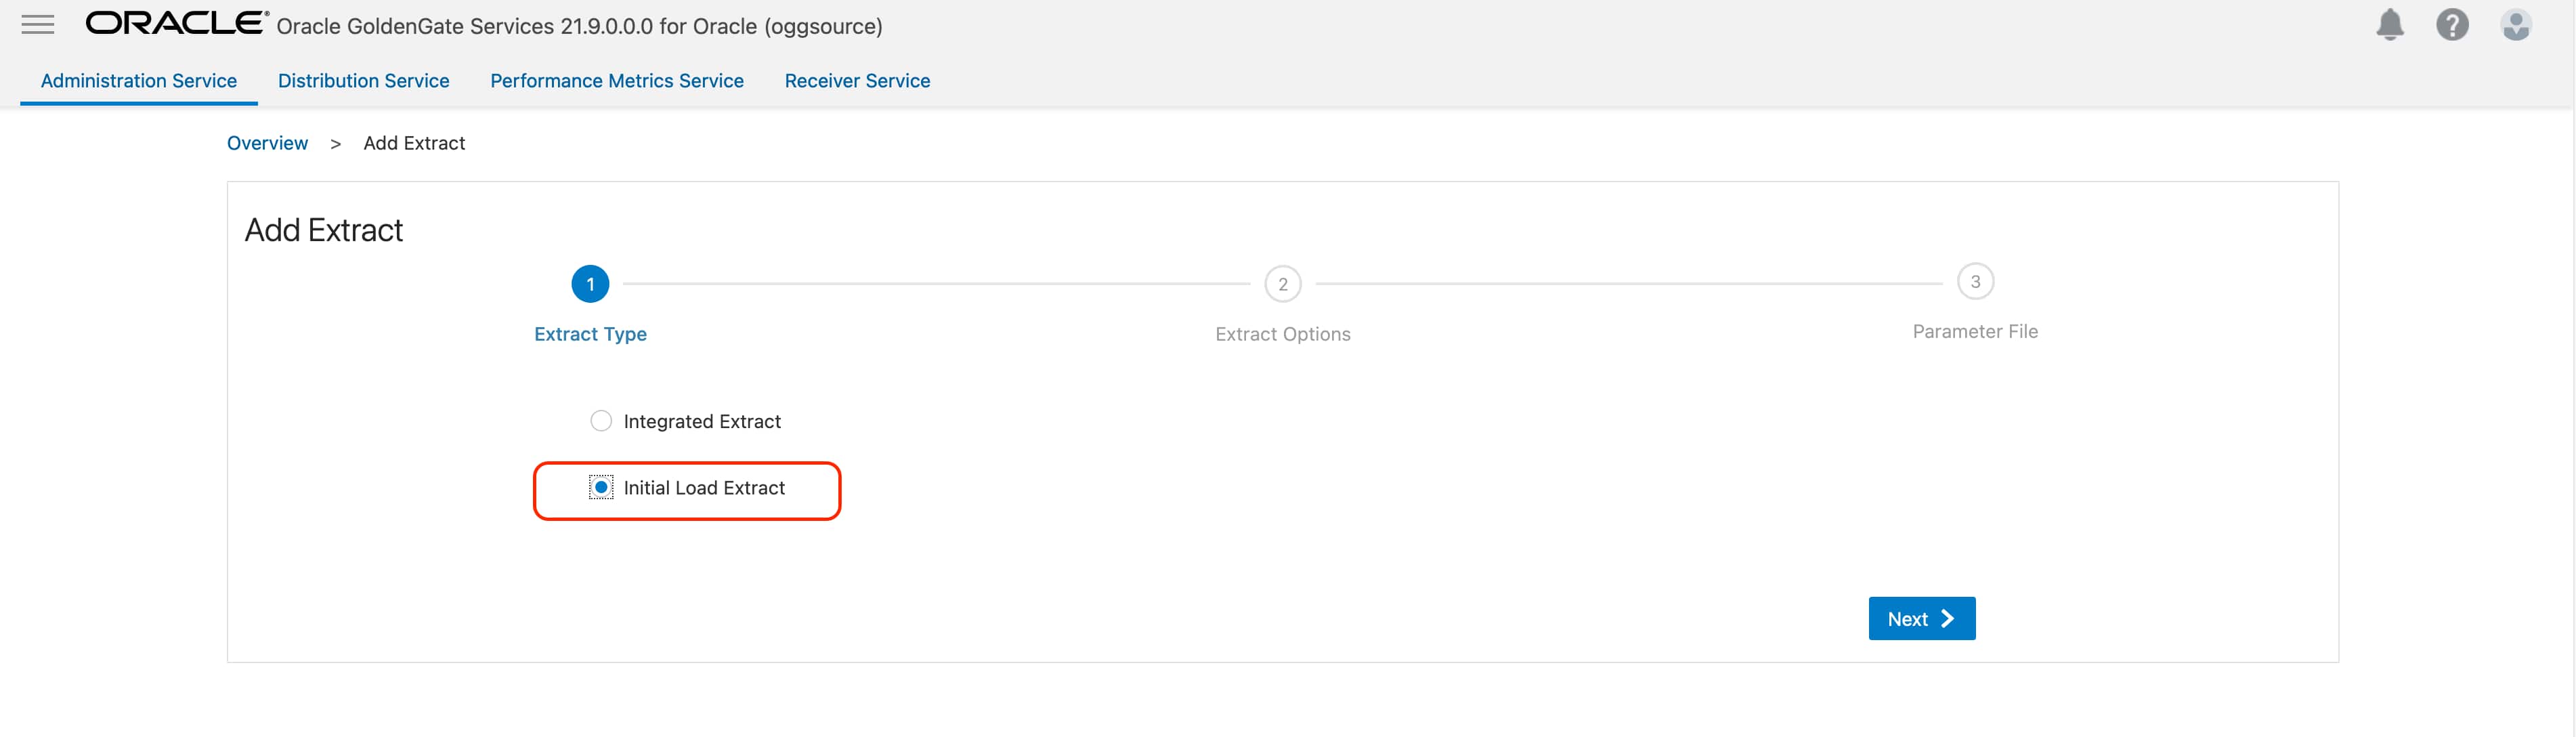Open the Performance Metrics Service tab
The width and height of the screenshot is (2576, 737).
617,81
